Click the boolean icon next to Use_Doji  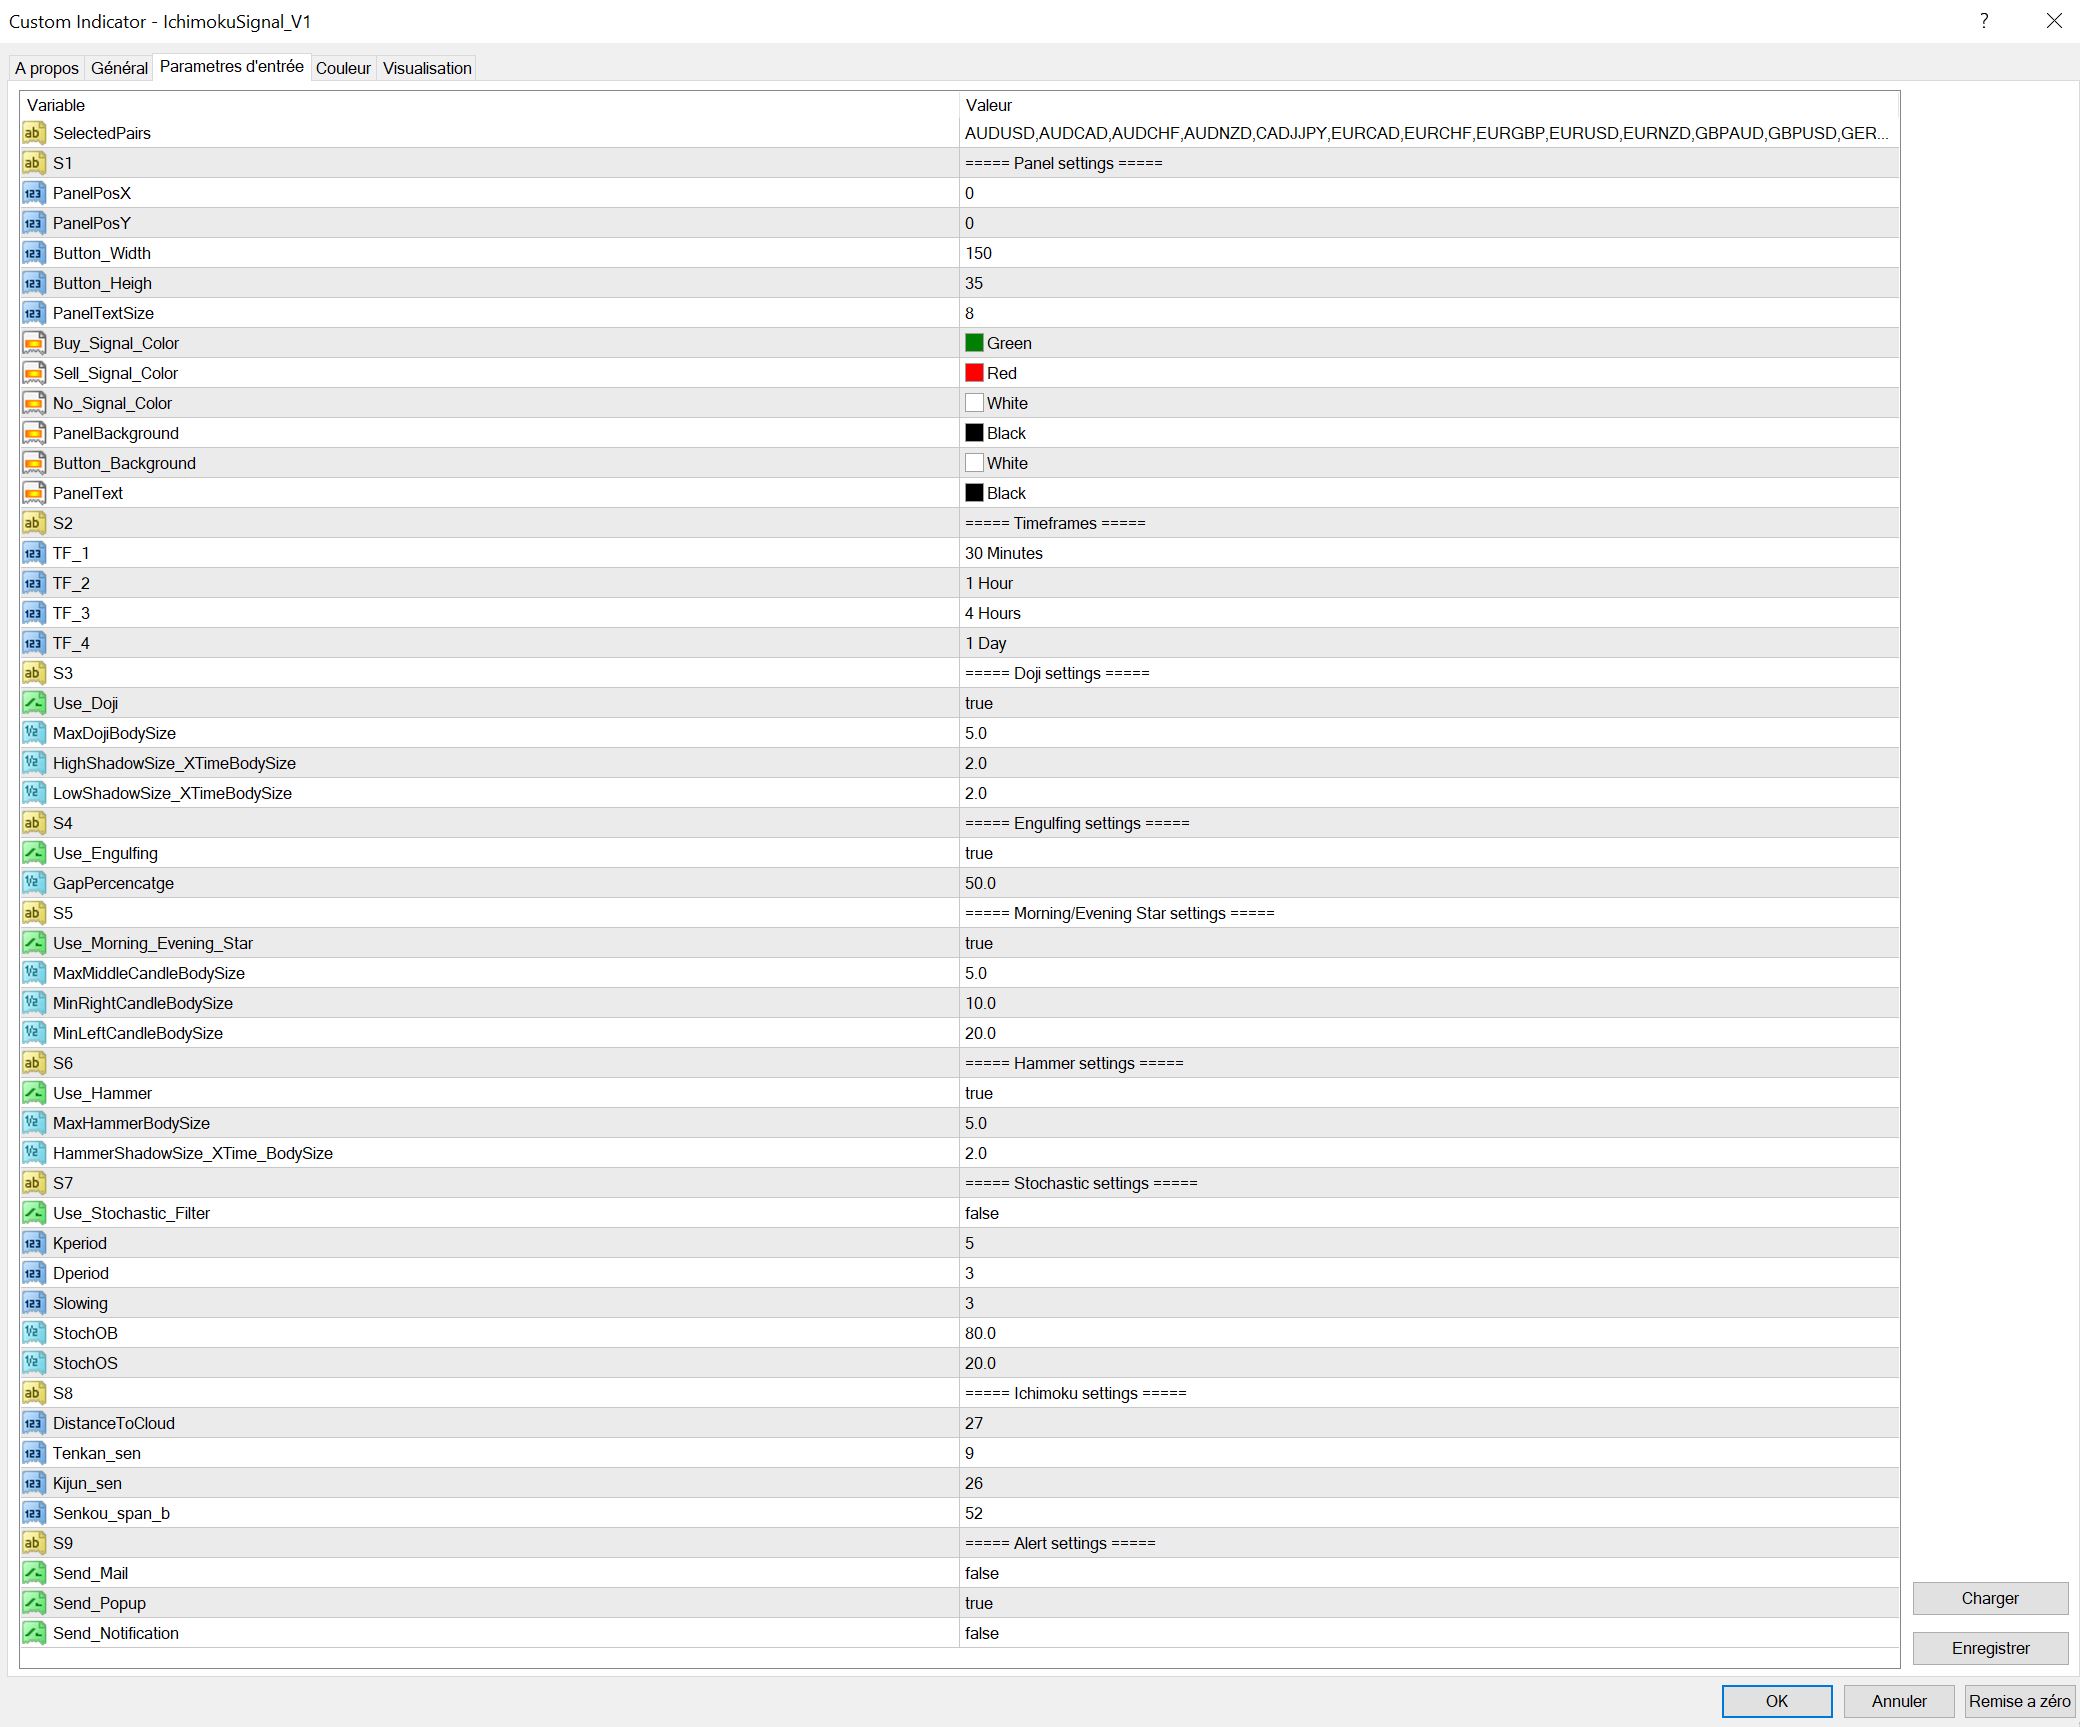[x=34, y=703]
